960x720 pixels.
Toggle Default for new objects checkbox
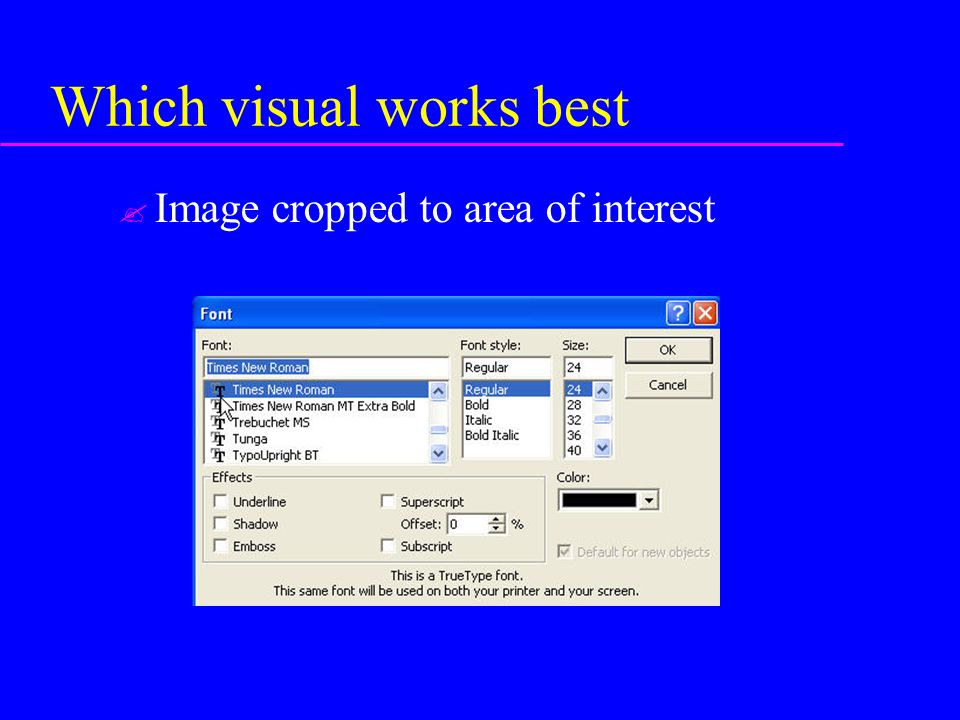(x=564, y=552)
